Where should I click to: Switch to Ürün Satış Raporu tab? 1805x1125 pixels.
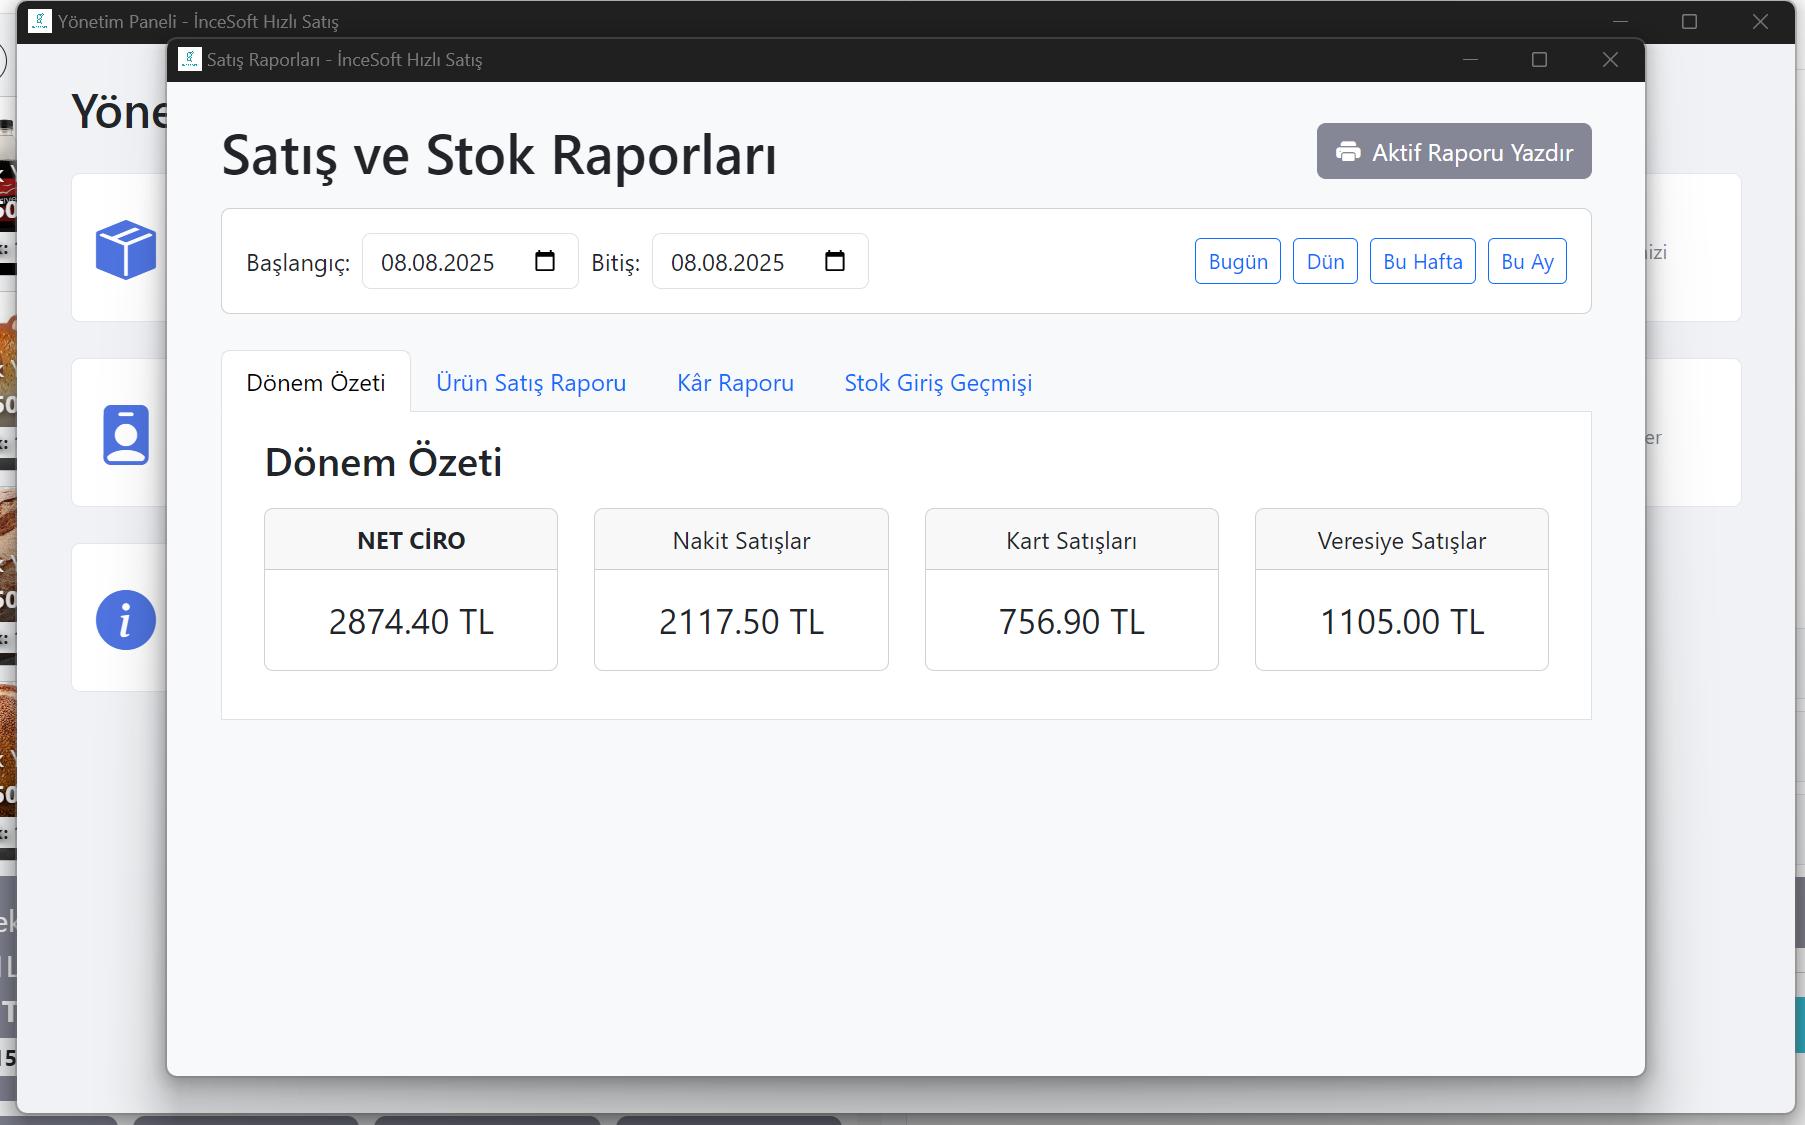pyautogui.click(x=531, y=383)
